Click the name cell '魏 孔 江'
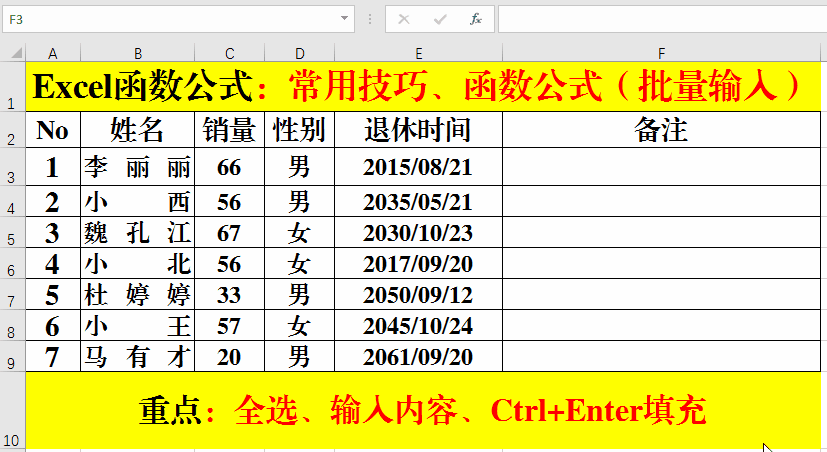 click(138, 232)
